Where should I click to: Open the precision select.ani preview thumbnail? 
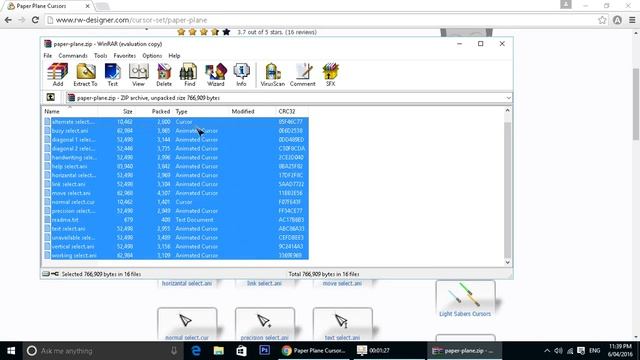[264, 324]
